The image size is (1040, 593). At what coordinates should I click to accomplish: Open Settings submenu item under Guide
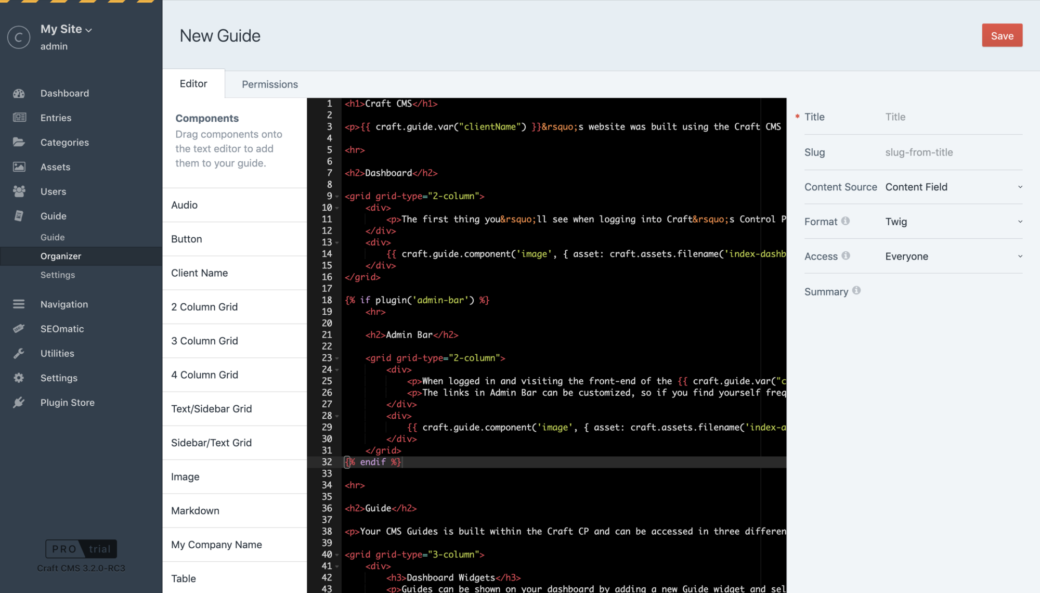pyautogui.click(x=58, y=275)
